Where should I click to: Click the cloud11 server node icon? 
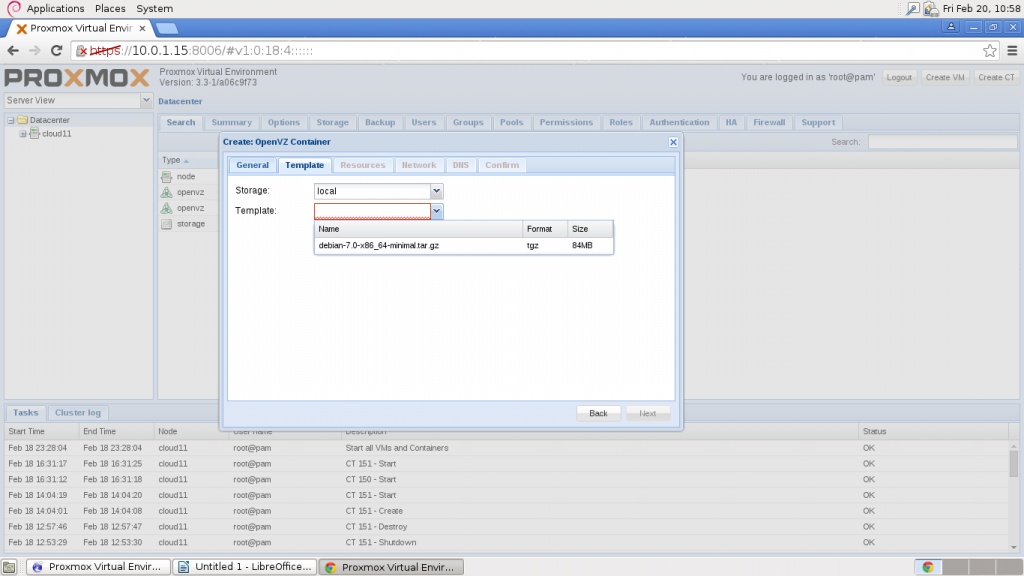[x=35, y=134]
